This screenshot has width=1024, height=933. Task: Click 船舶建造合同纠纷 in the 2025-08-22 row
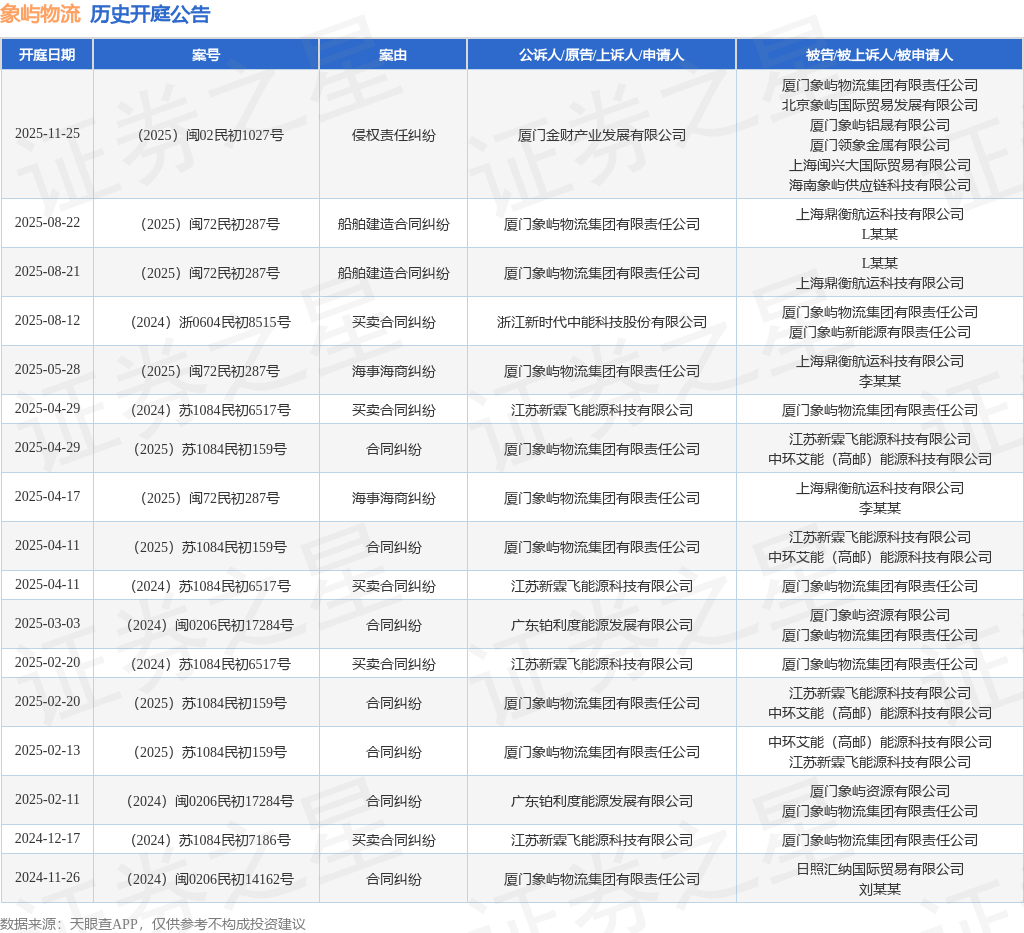393,224
